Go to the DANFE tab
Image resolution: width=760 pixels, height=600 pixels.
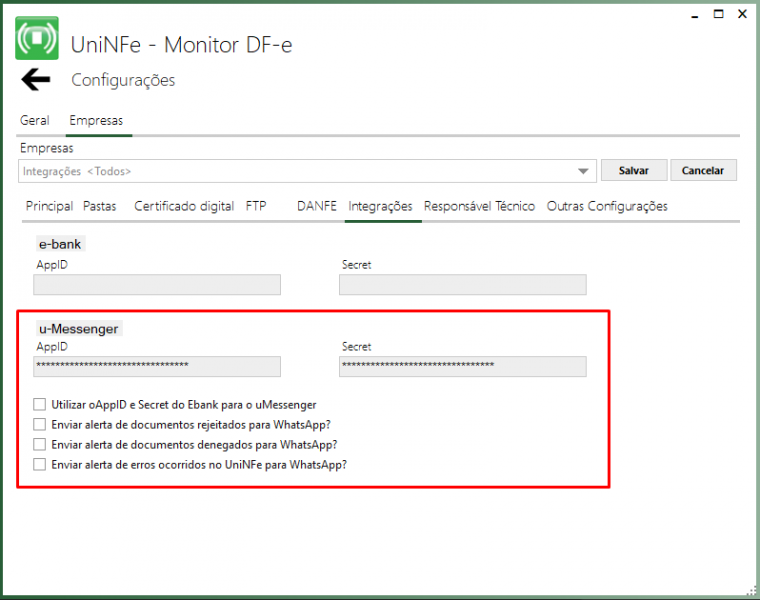[x=317, y=206]
